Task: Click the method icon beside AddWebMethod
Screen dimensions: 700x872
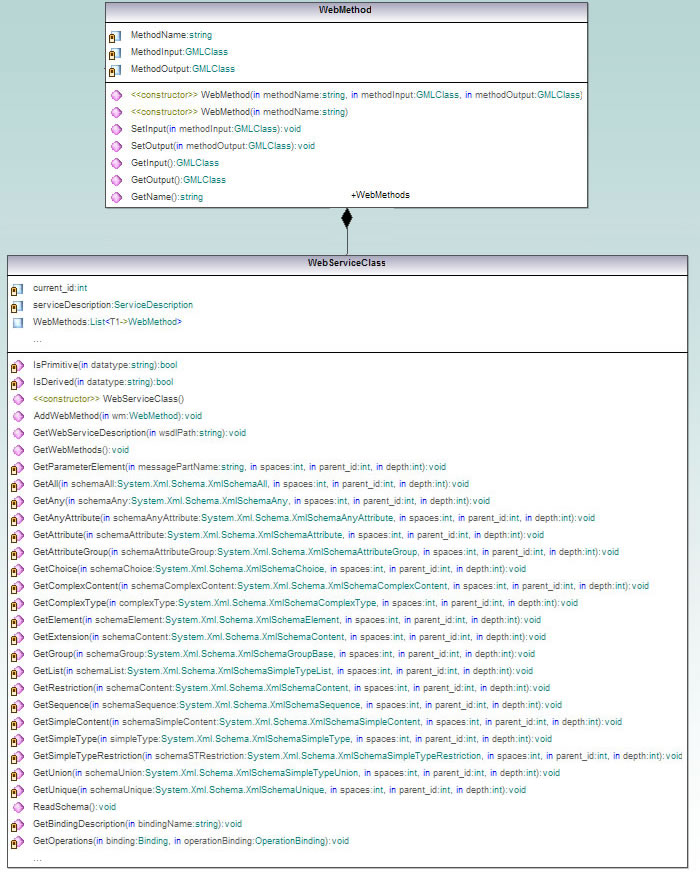Action: 18,416
